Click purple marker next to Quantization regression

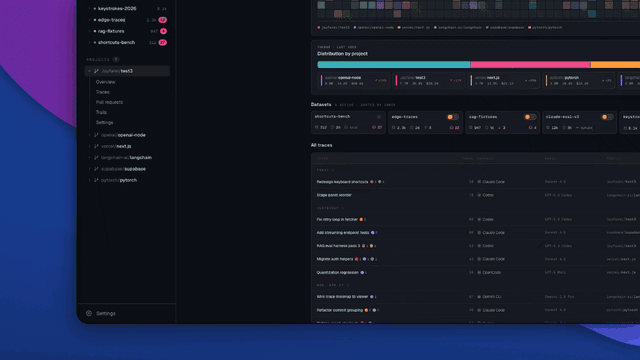[x=362, y=273]
